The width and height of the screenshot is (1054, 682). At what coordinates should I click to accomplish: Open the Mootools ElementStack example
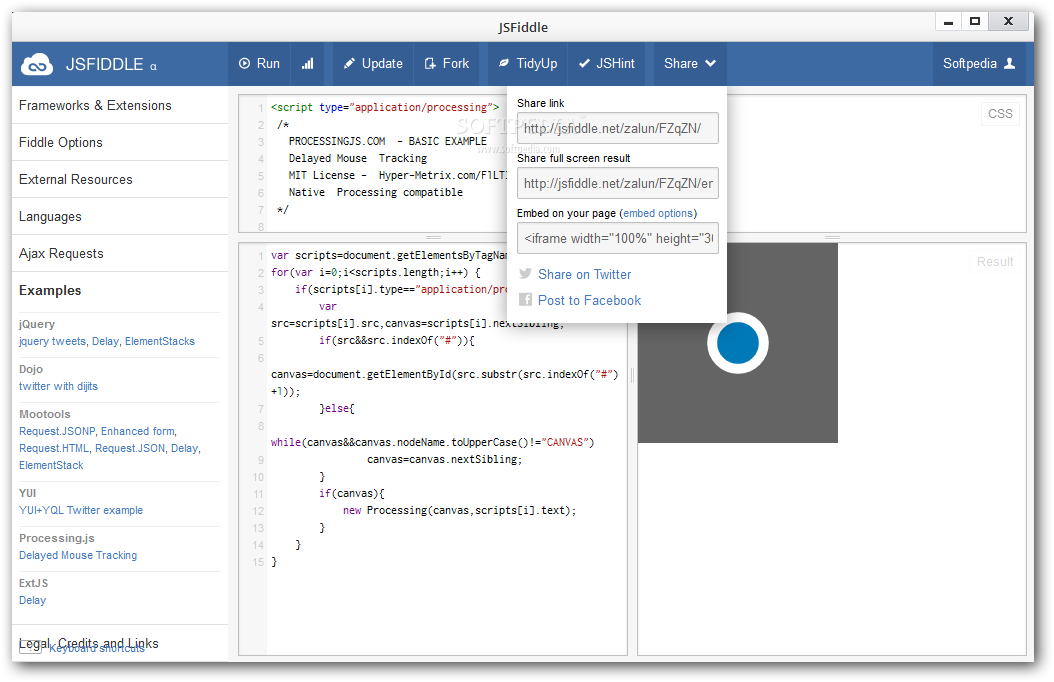coord(51,465)
